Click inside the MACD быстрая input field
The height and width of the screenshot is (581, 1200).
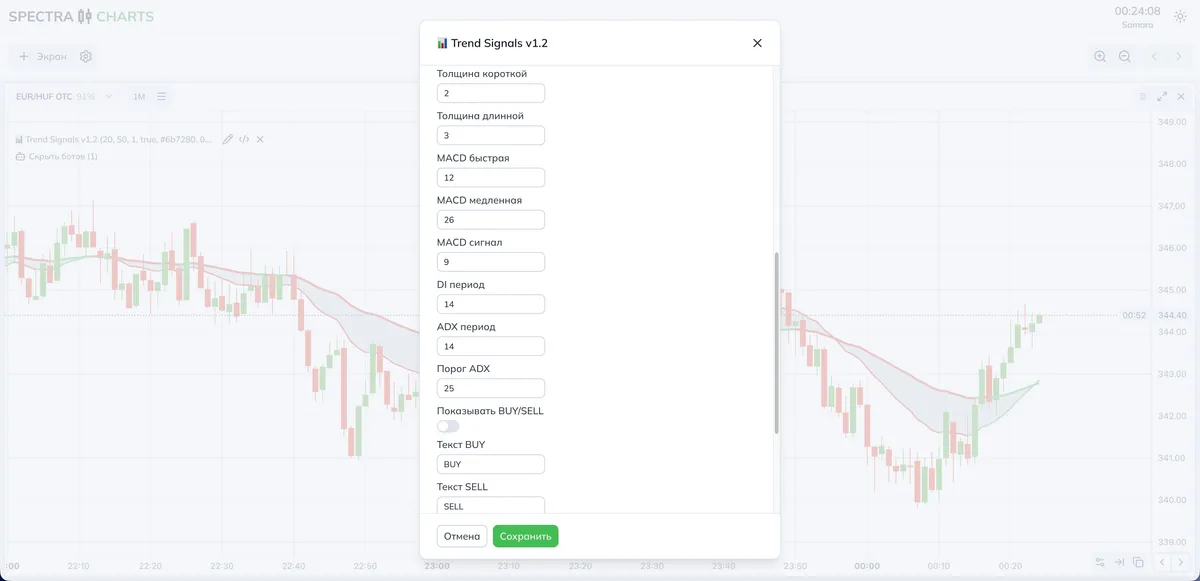491,177
